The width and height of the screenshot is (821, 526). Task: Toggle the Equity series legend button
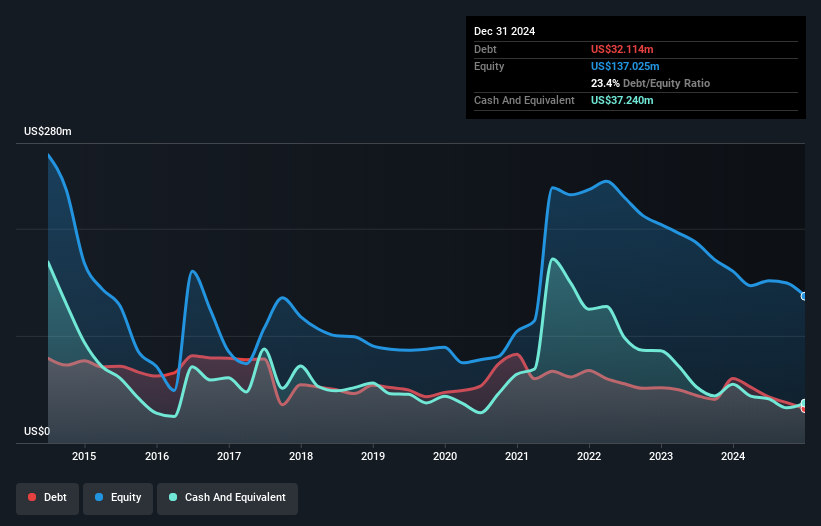118,498
